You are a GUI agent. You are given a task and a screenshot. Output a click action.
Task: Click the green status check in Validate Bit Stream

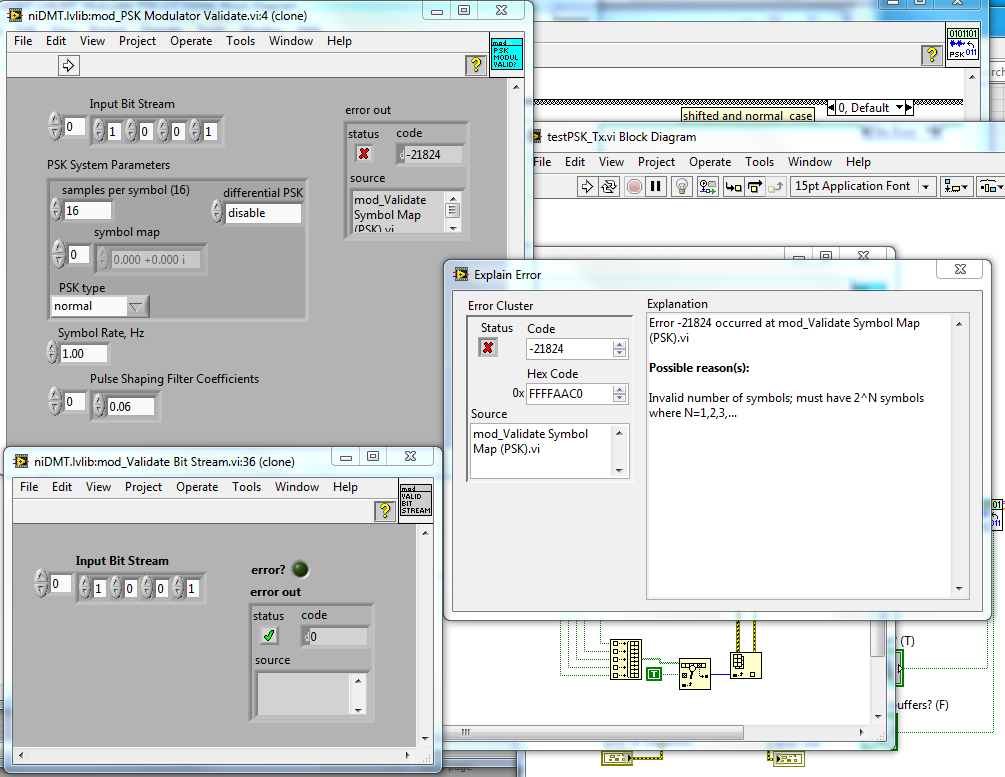click(x=267, y=635)
